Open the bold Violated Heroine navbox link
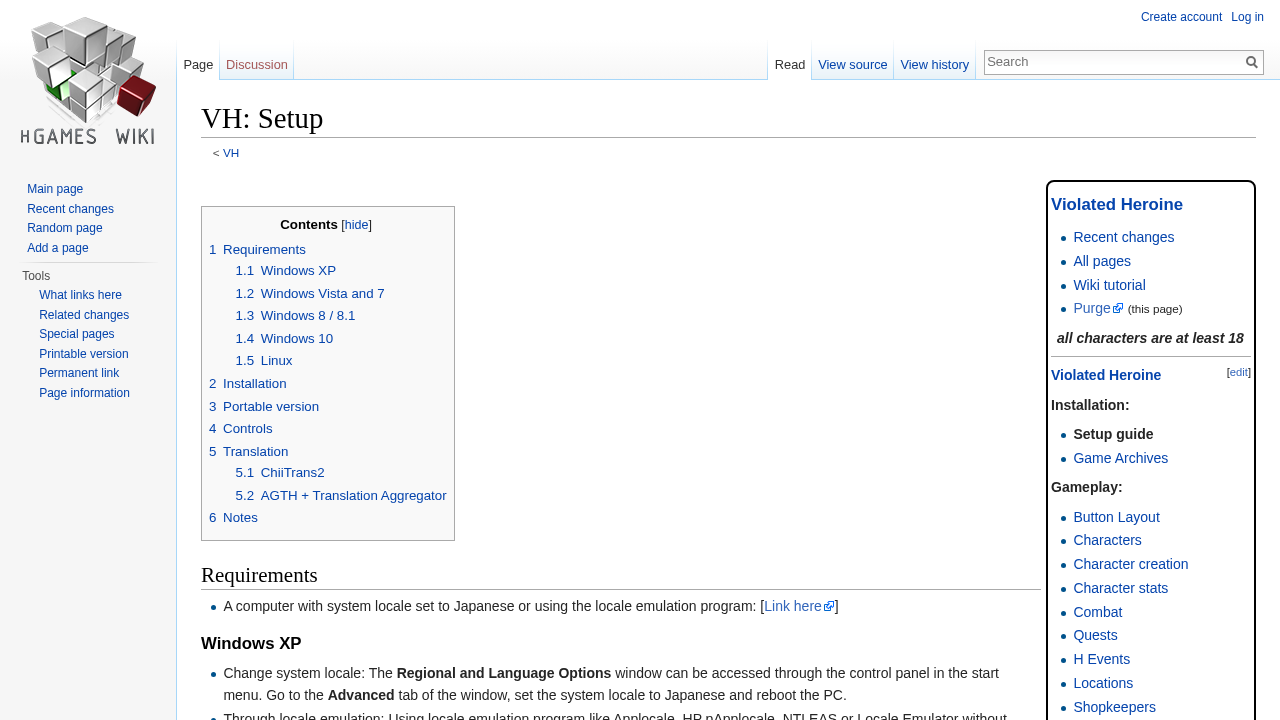Screen dimensions: 1280x720 click(1106, 375)
